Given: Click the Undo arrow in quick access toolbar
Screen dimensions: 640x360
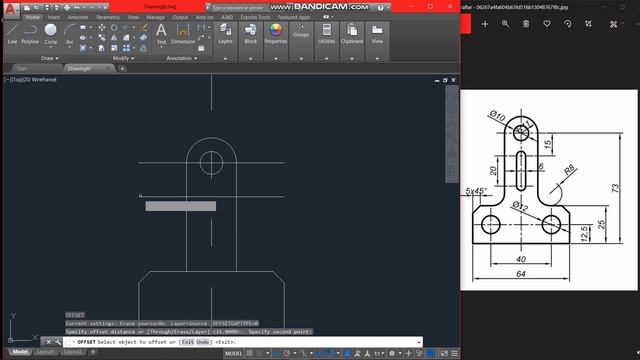Looking at the screenshot, I should [77, 7].
